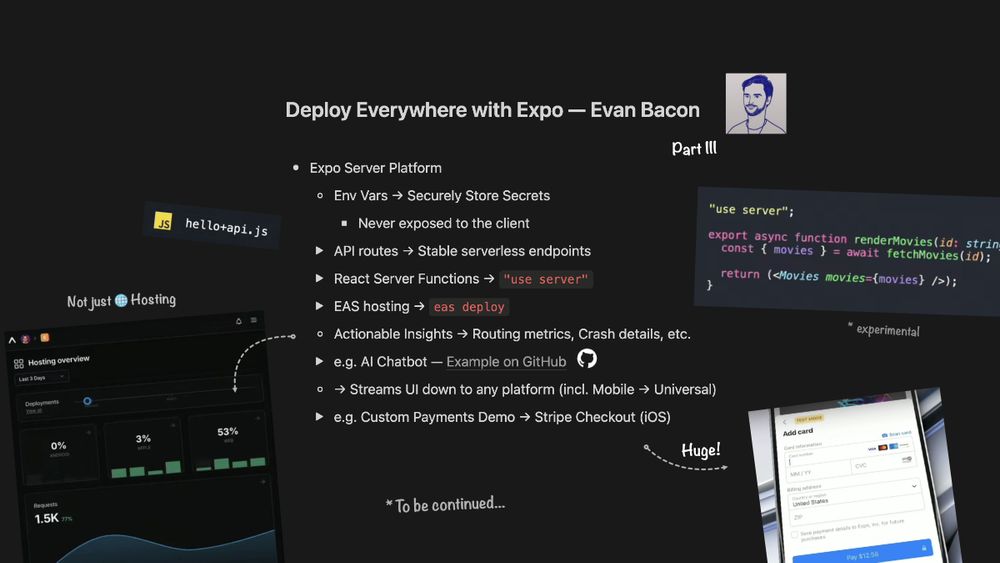Click the 'Actionable Insights' bullet text
This screenshot has height=563, width=1000.
coord(511,333)
